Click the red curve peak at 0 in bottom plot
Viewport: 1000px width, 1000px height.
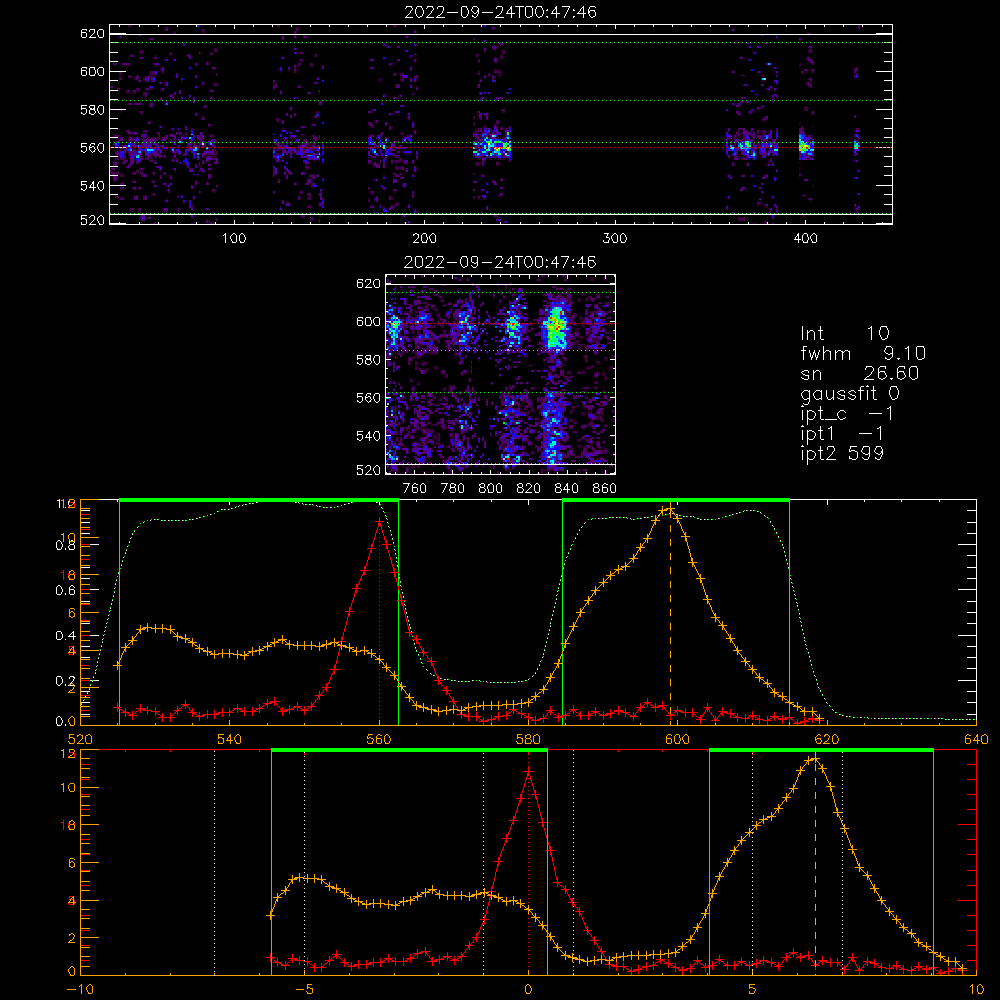click(528, 772)
